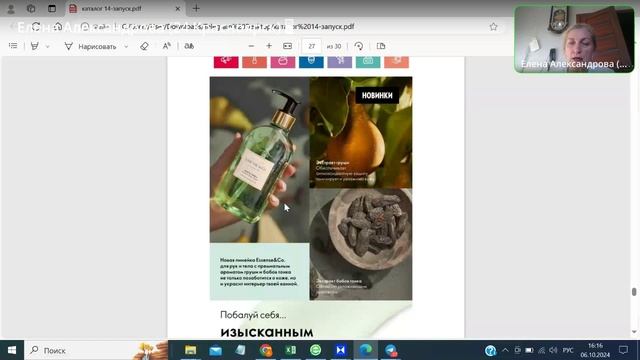Screen dimensions: 640x360
Task: Toggle fit to width icon
Action: (x=287, y=46)
